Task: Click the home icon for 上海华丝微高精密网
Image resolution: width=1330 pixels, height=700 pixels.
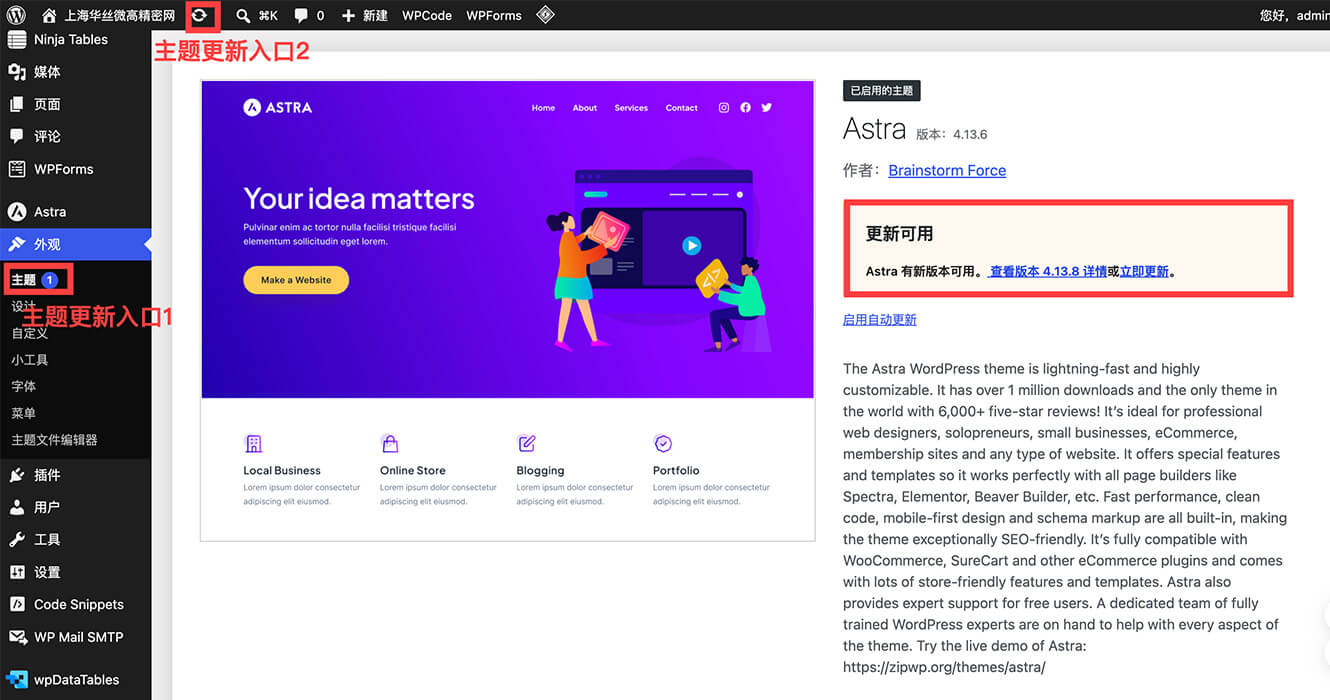Action: tap(49, 15)
